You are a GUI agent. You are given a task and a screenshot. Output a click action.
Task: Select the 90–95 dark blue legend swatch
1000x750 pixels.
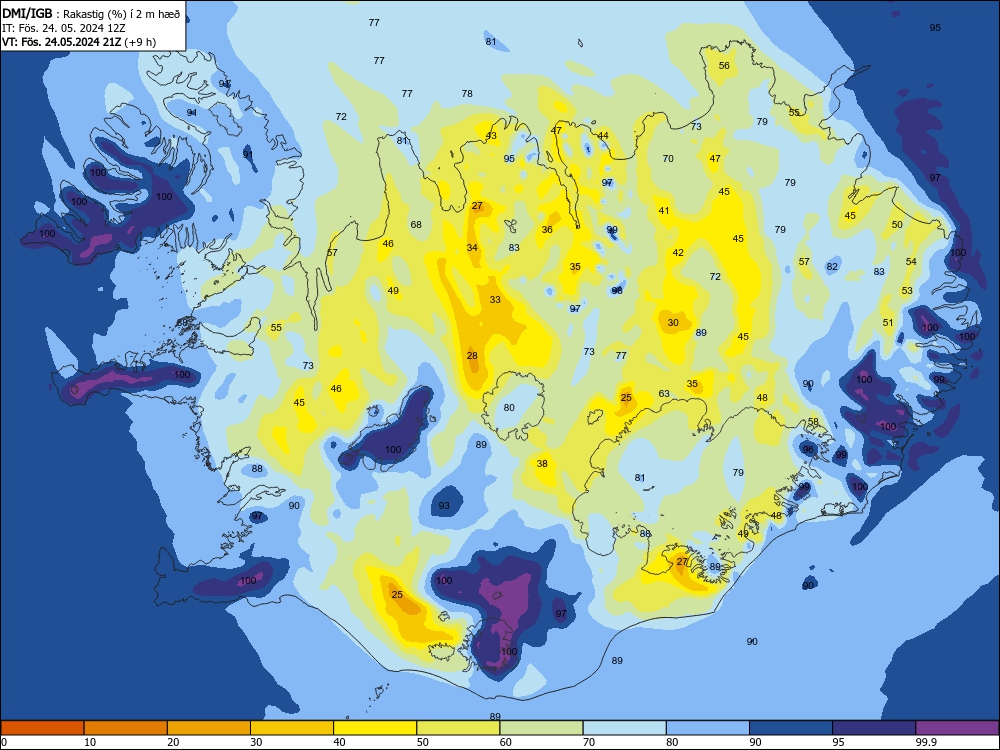791,728
